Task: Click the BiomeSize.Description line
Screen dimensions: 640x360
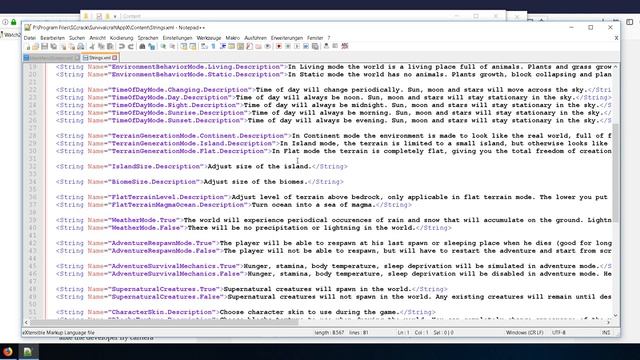Action: point(200,182)
